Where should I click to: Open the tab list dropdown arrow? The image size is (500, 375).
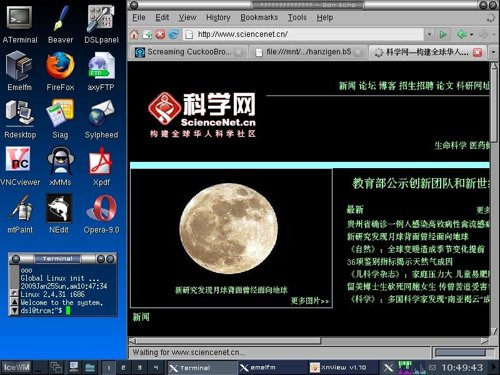493,52
